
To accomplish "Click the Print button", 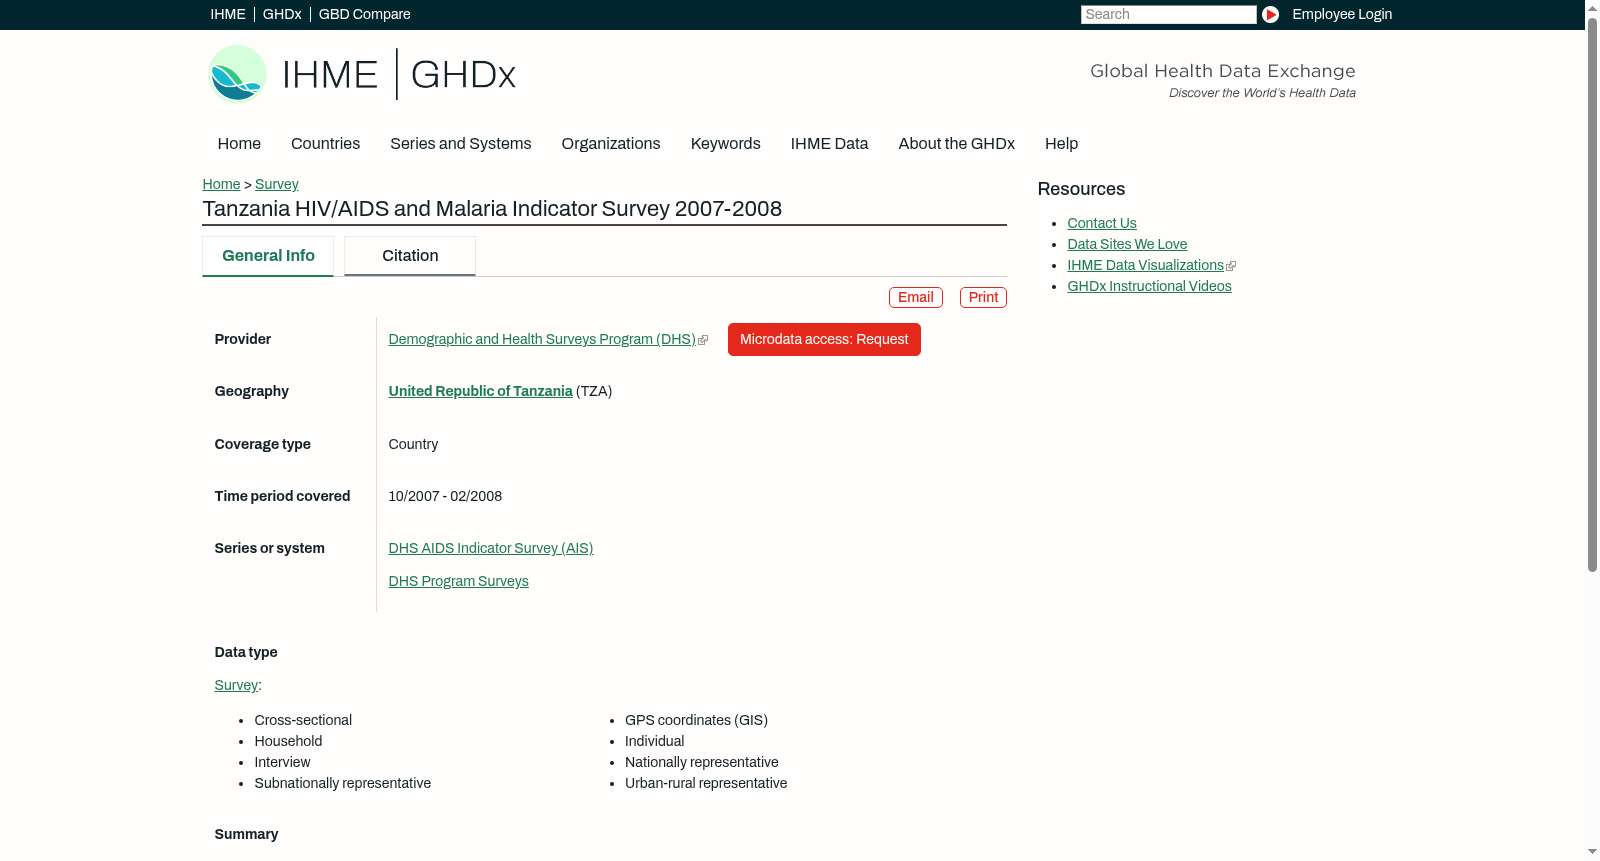I will coord(983,297).
